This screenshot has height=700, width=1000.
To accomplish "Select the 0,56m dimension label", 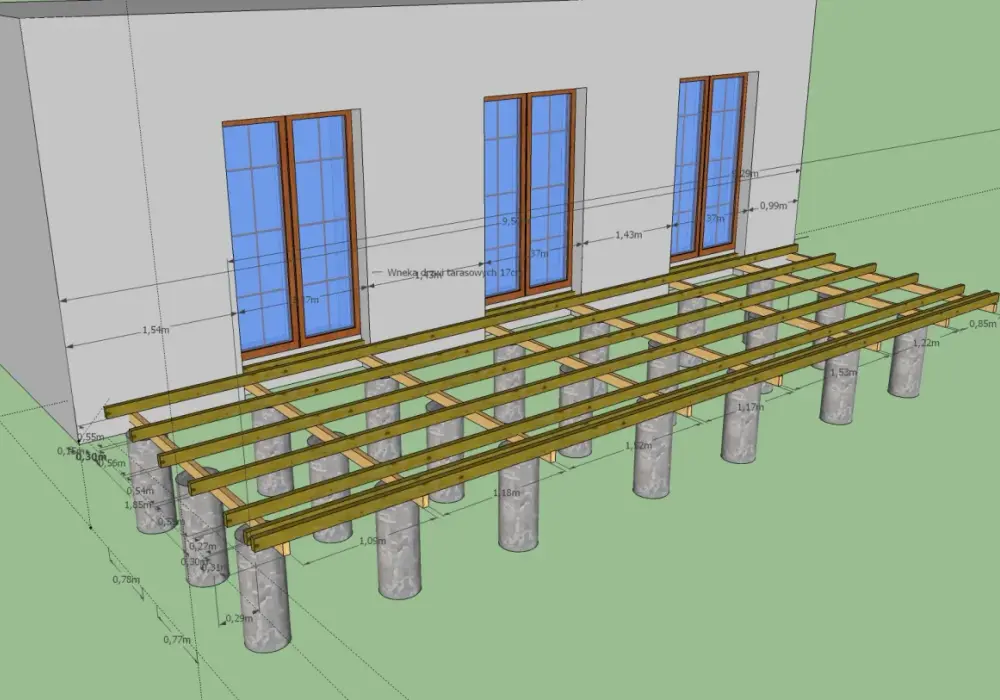I will [112, 463].
